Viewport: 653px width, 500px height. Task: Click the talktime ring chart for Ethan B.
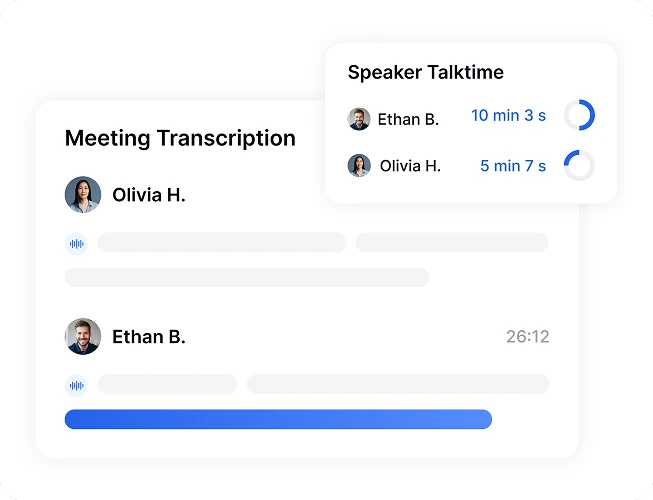pyautogui.click(x=579, y=116)
